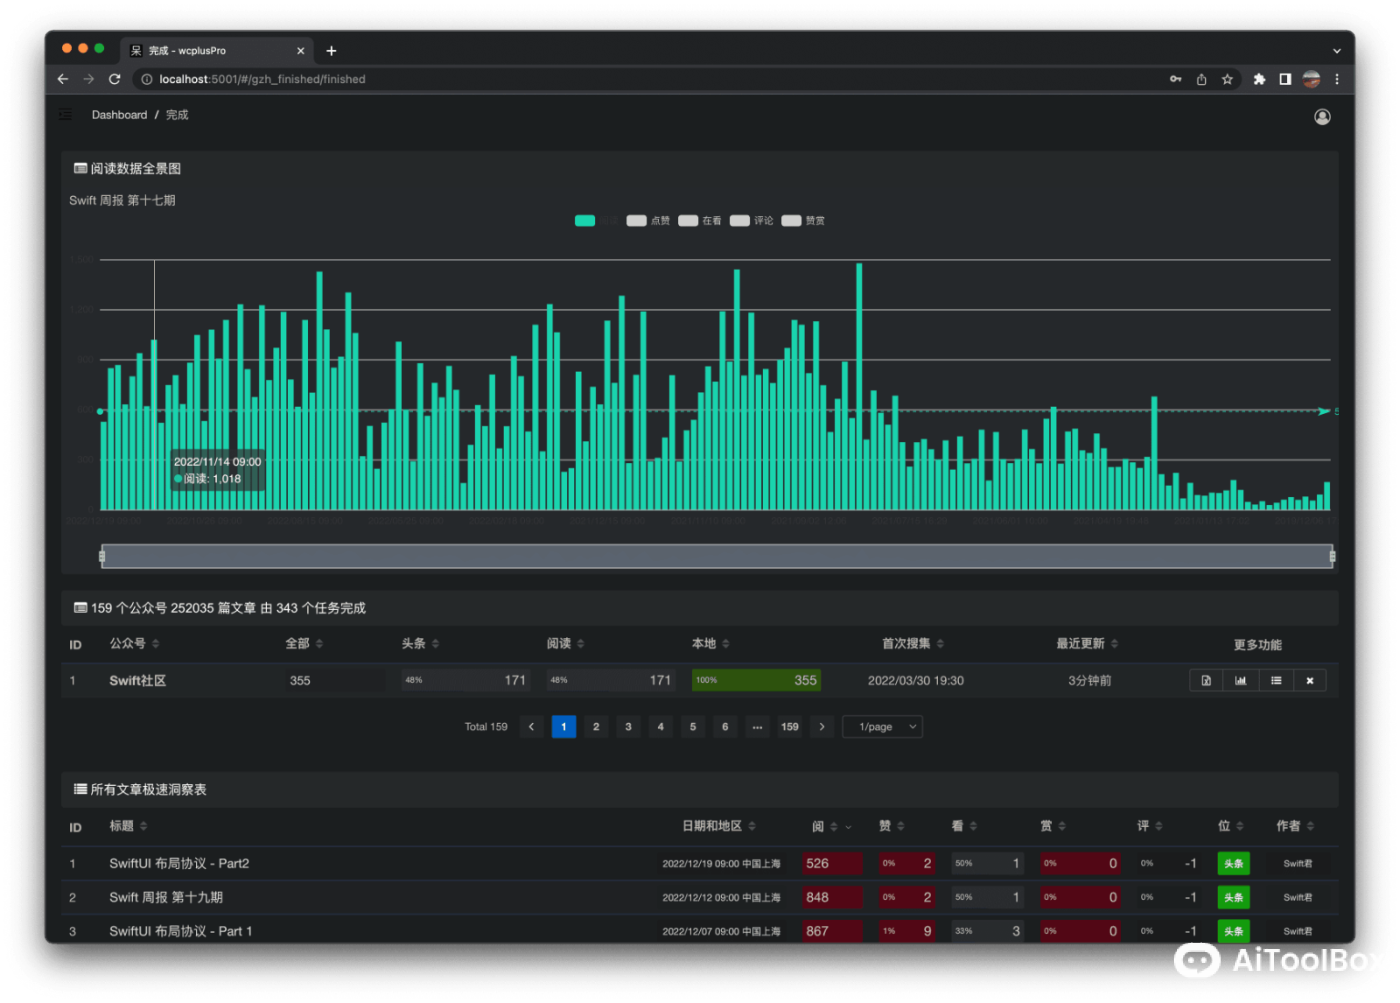Viewport: 1400px width, 1003px height.
Task: Click the article list icon for Swift社区
Action: point(1276,681)
